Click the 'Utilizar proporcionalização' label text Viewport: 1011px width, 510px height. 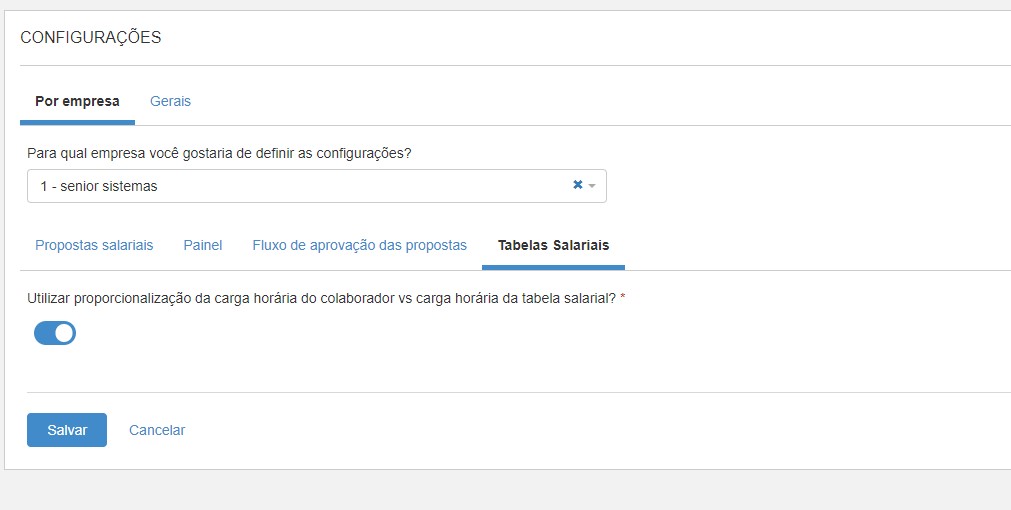[x=322, y=298]
